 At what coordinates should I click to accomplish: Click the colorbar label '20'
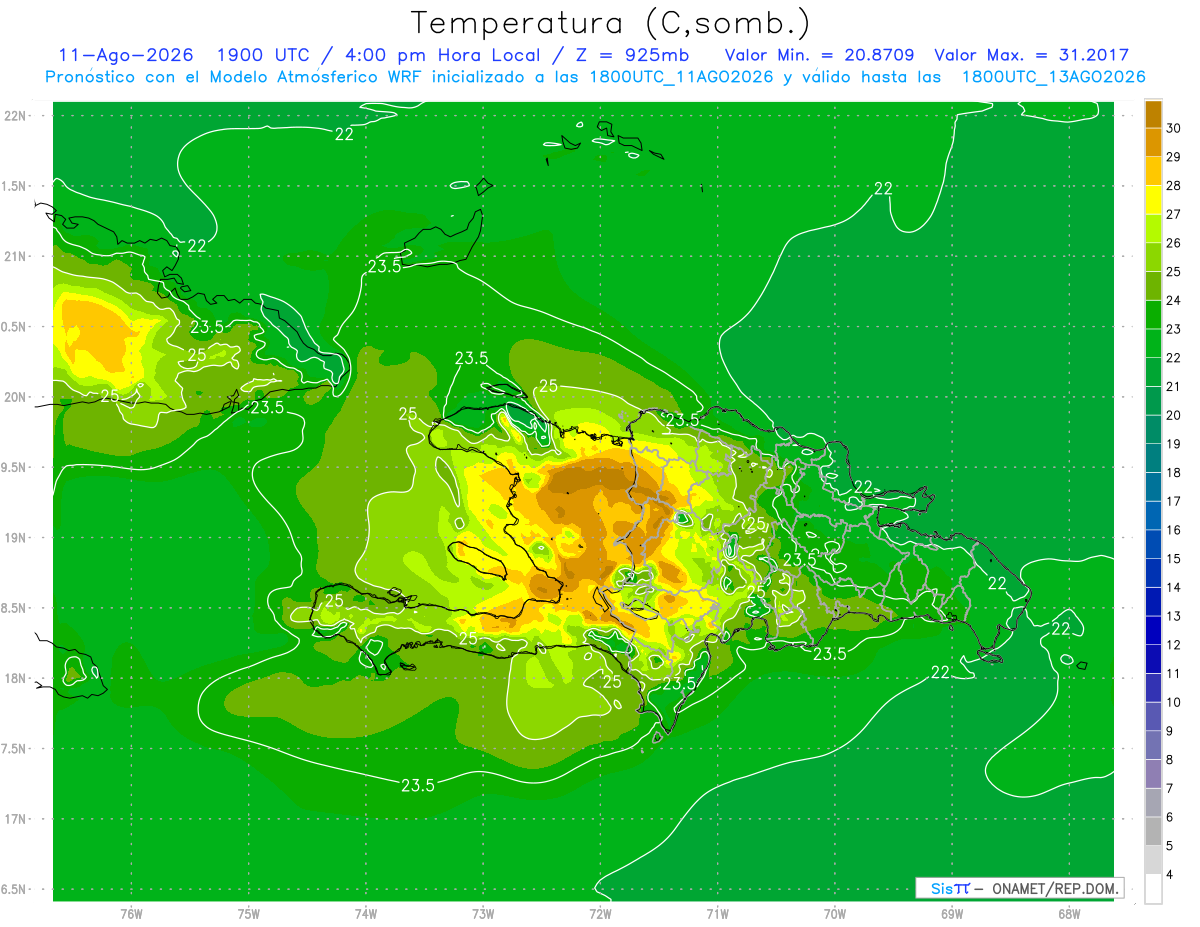(1173, 415)
